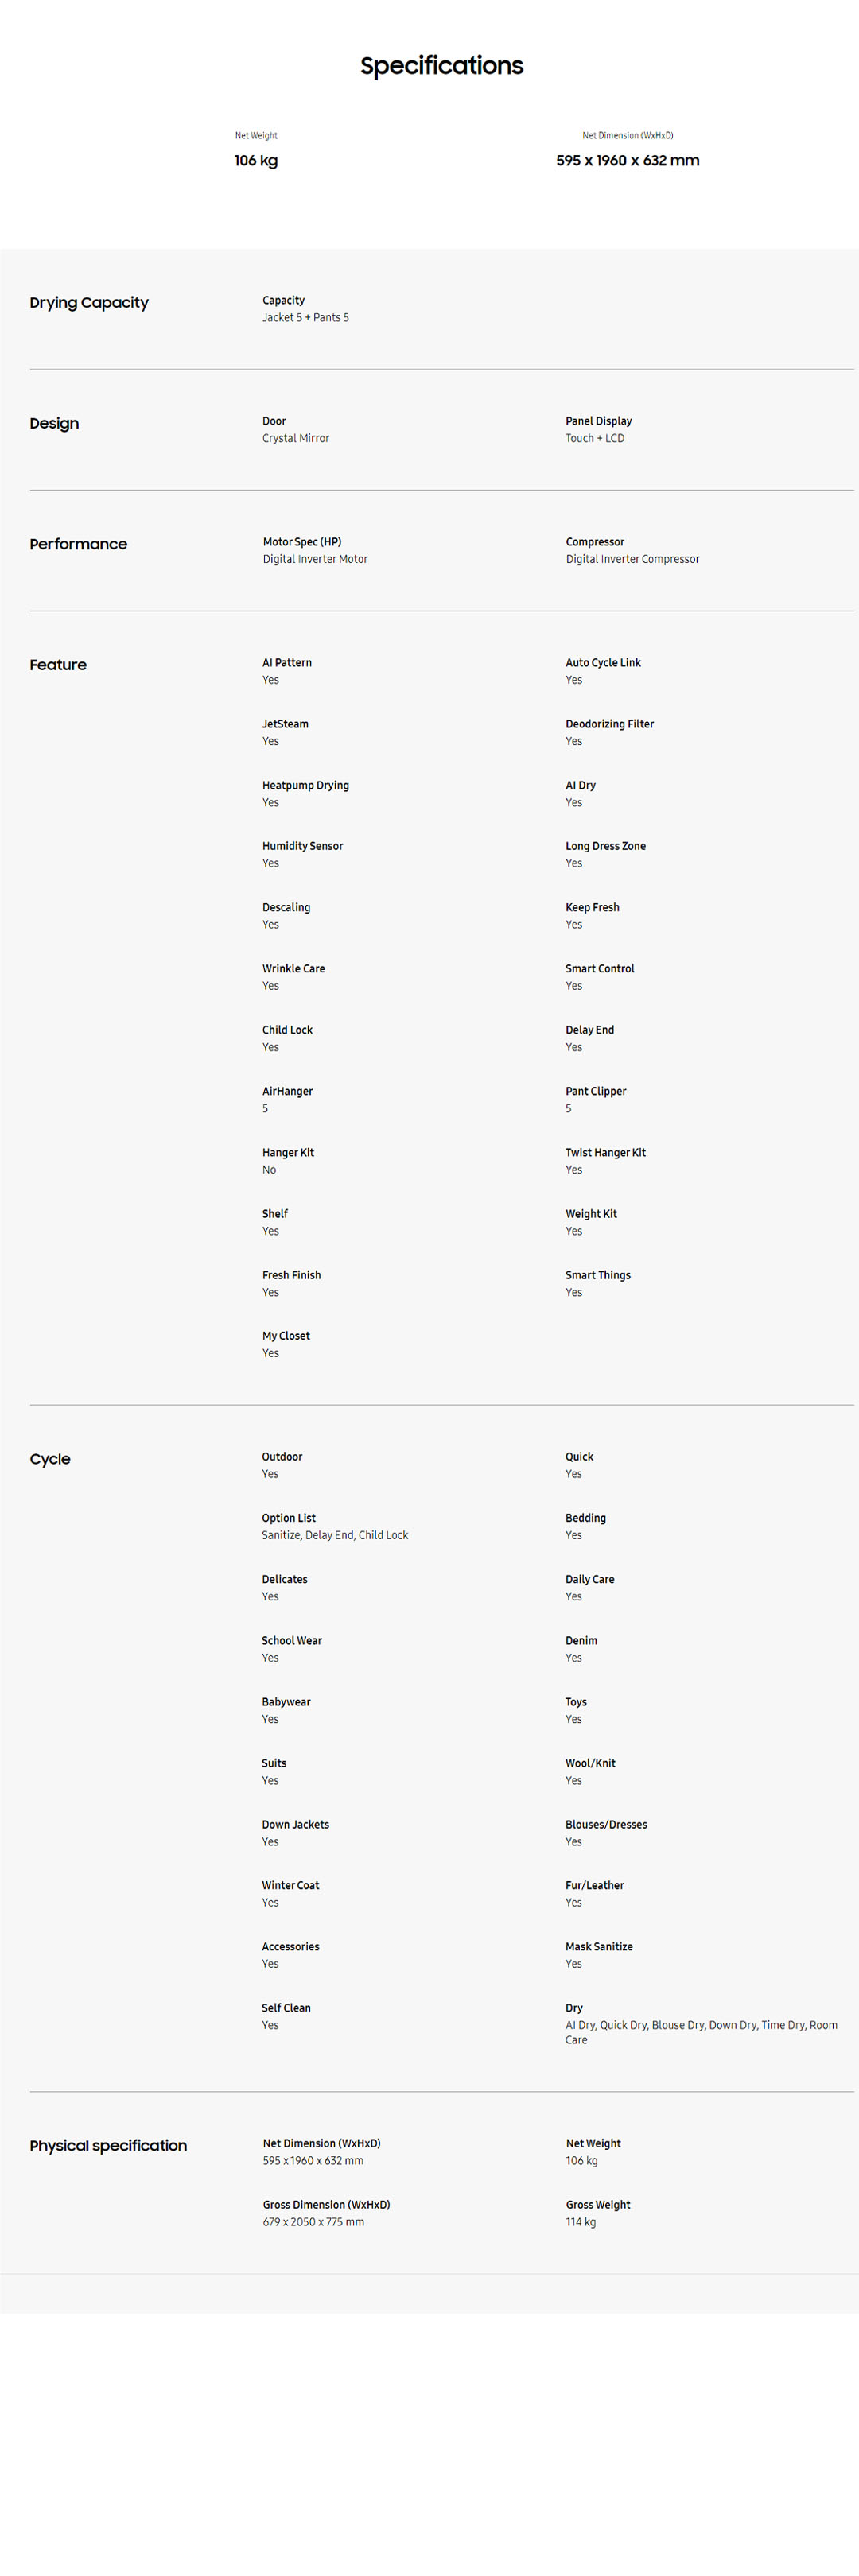Select the Physical specification section heading
Image resolution: width=859 pixels, height=2576 pixels.
pyautogui.click(x=108, y=2146)
